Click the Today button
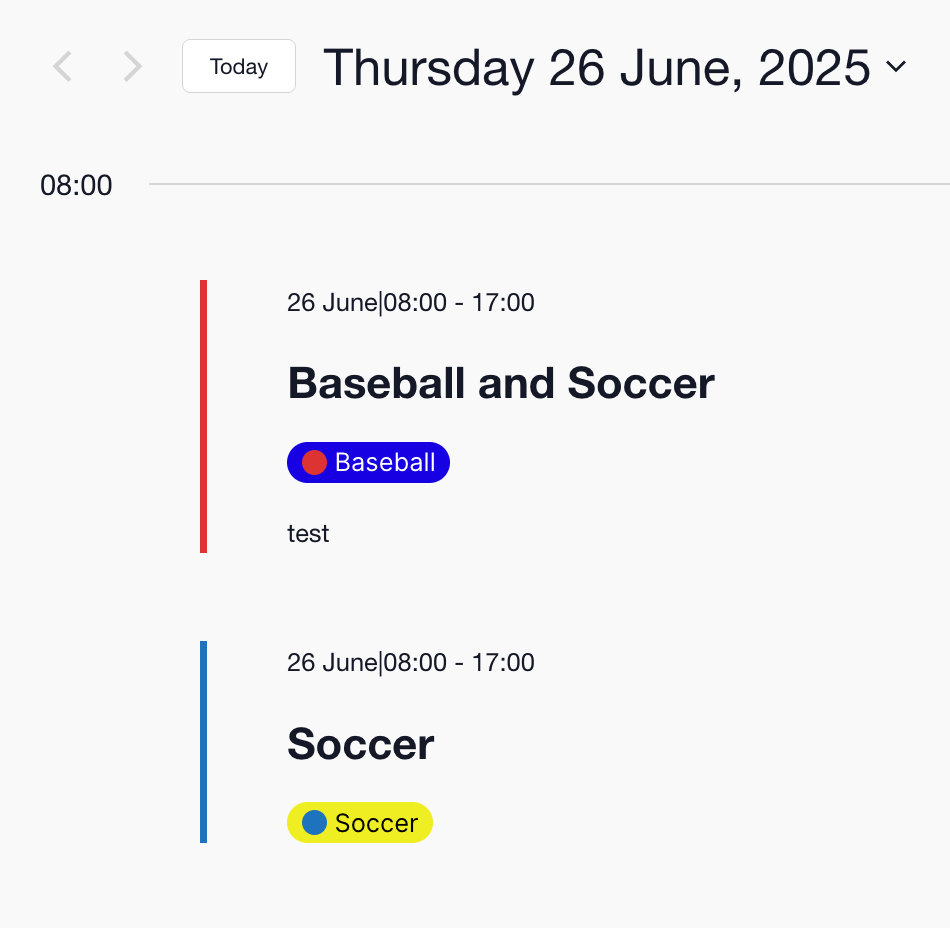The height and width of the screenshot is (928, 950). [239, 67]
